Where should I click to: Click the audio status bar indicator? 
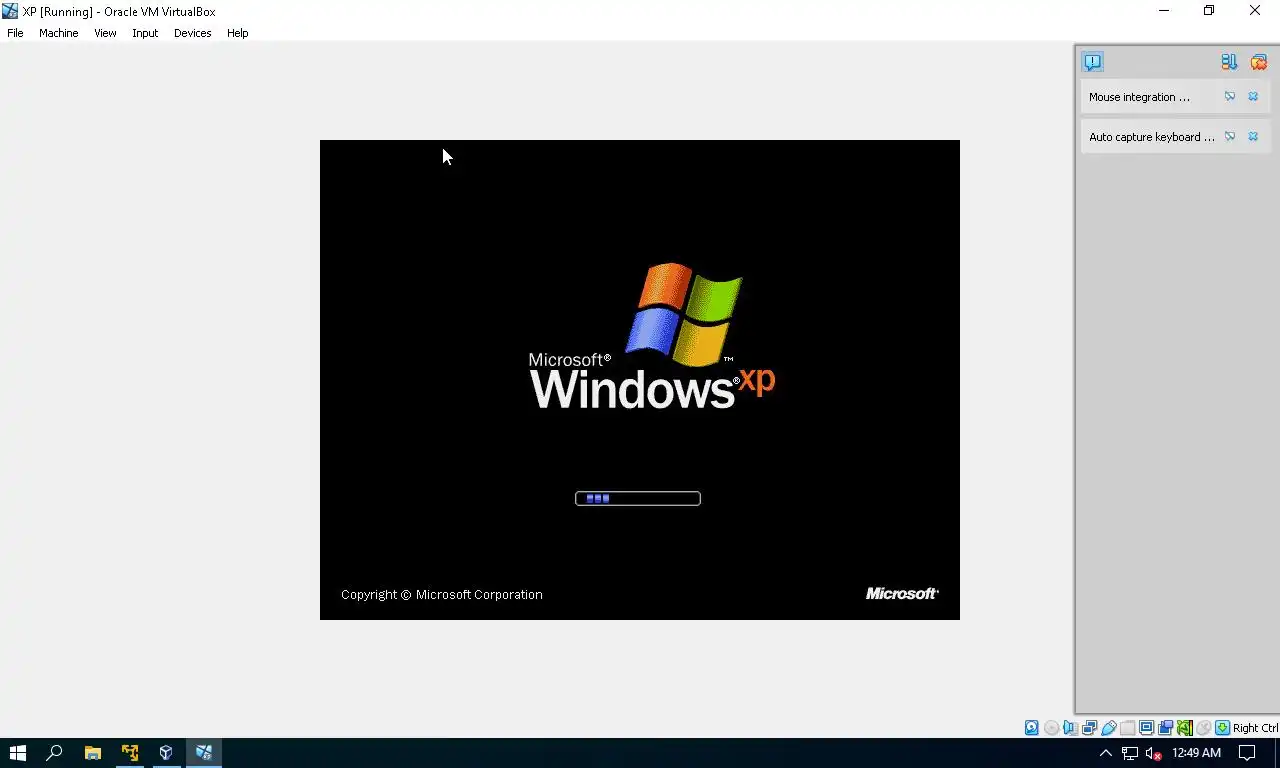click(x=1070, y=728)
